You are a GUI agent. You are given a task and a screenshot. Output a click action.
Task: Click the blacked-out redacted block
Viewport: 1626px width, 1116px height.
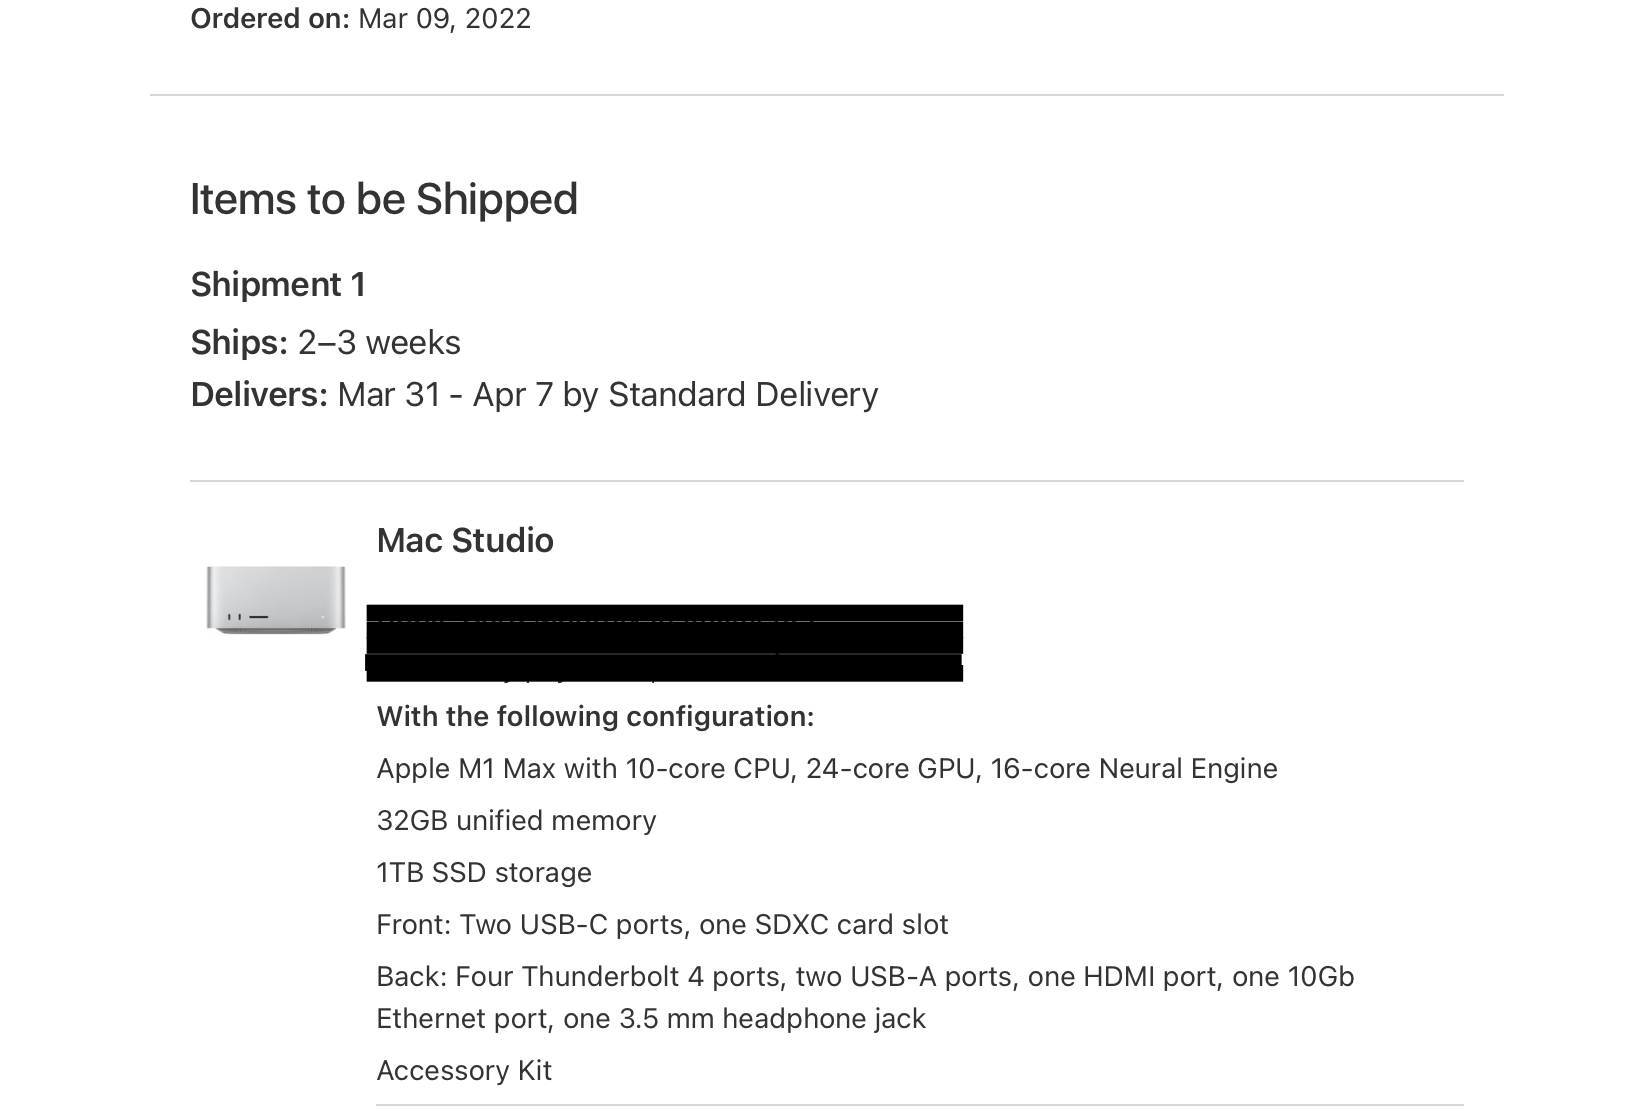(664, 643)
